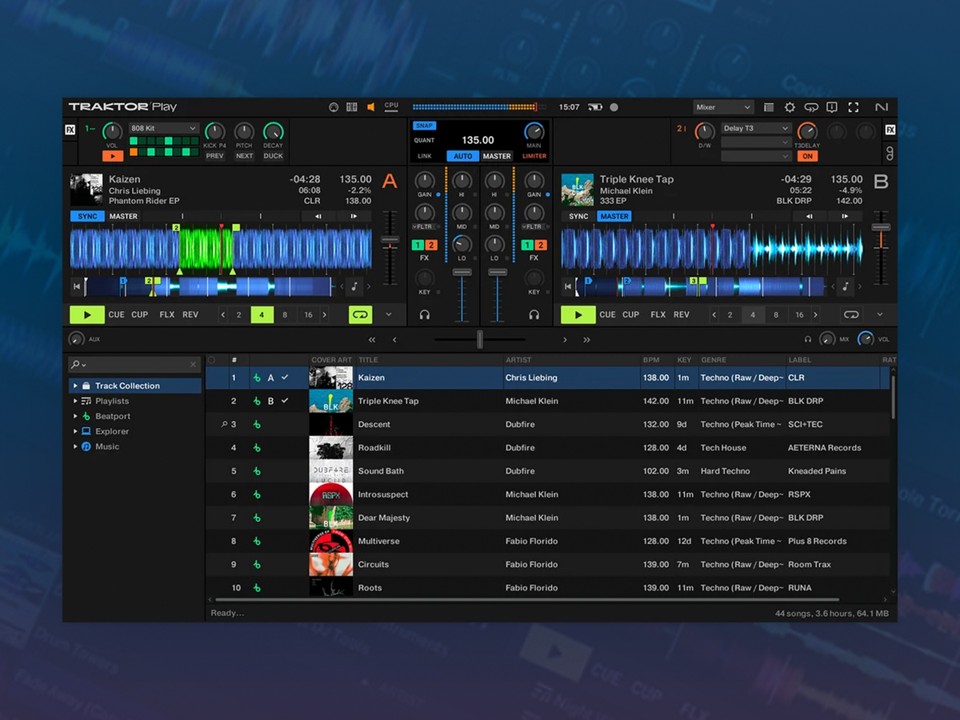The image size is (960, 720).
Task: Click REV on Deck B
Action: tap(681, 315)
